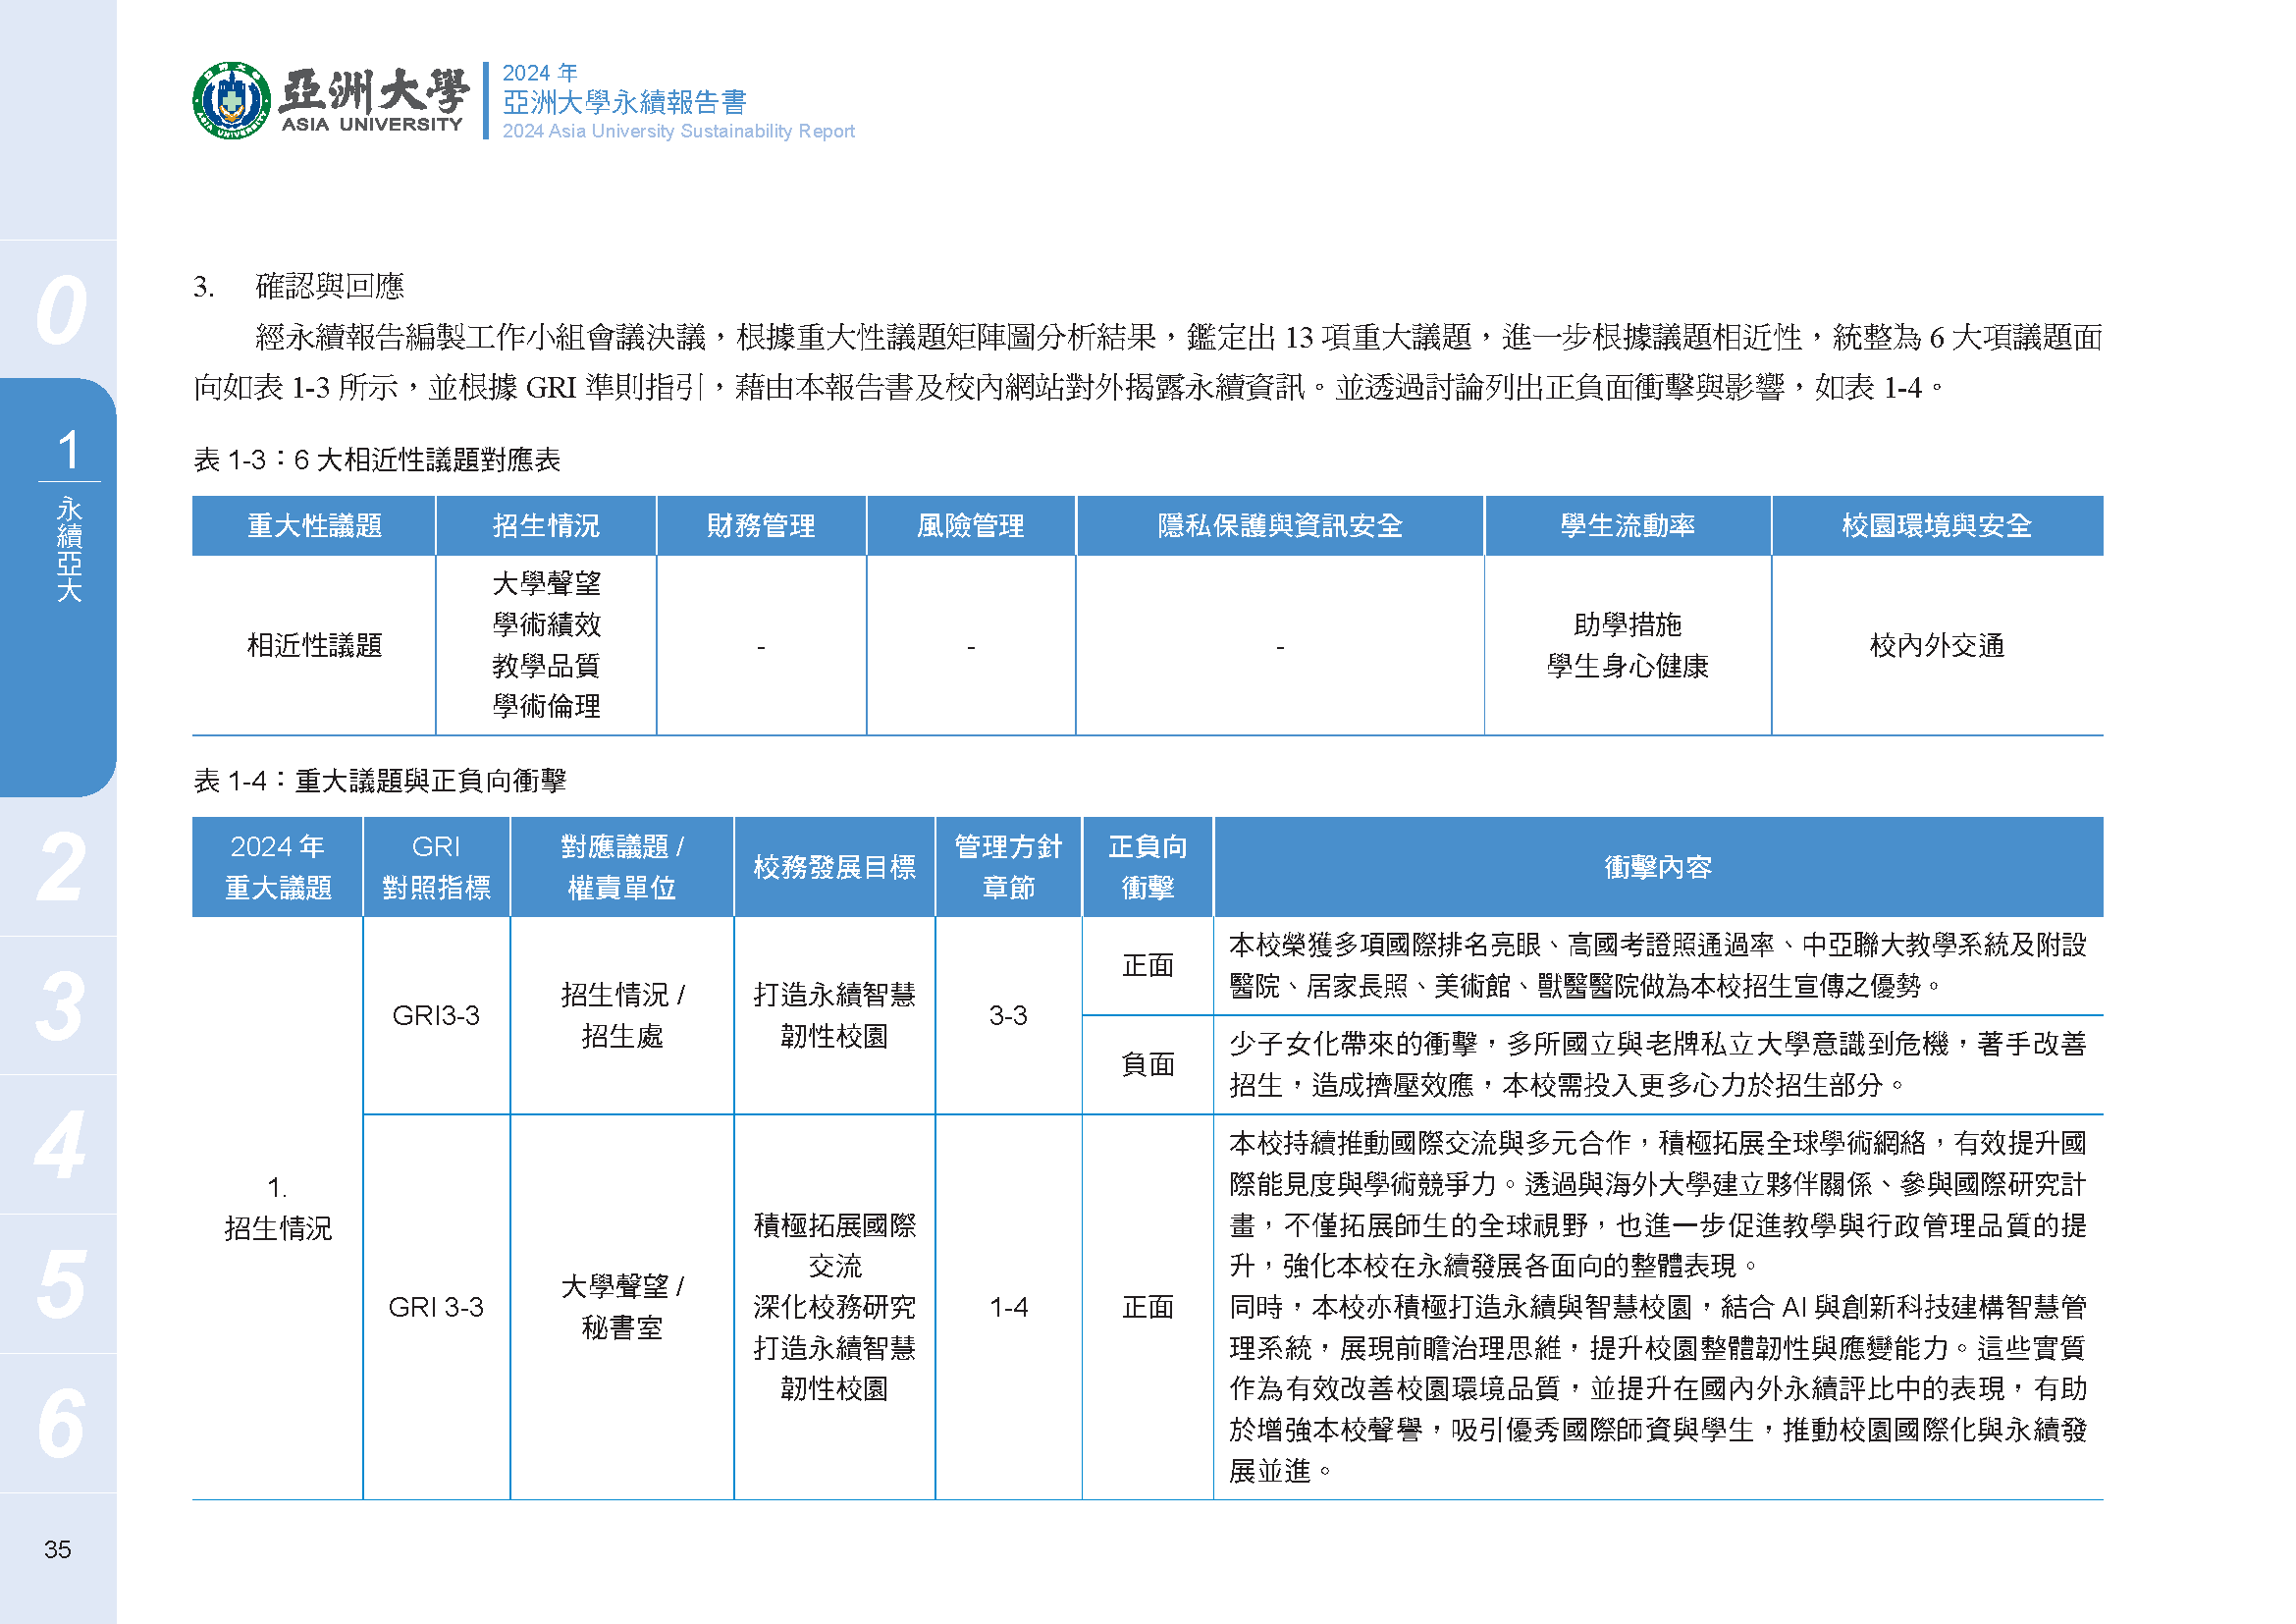Select the 招生情況 column header

tap(546, 525)
